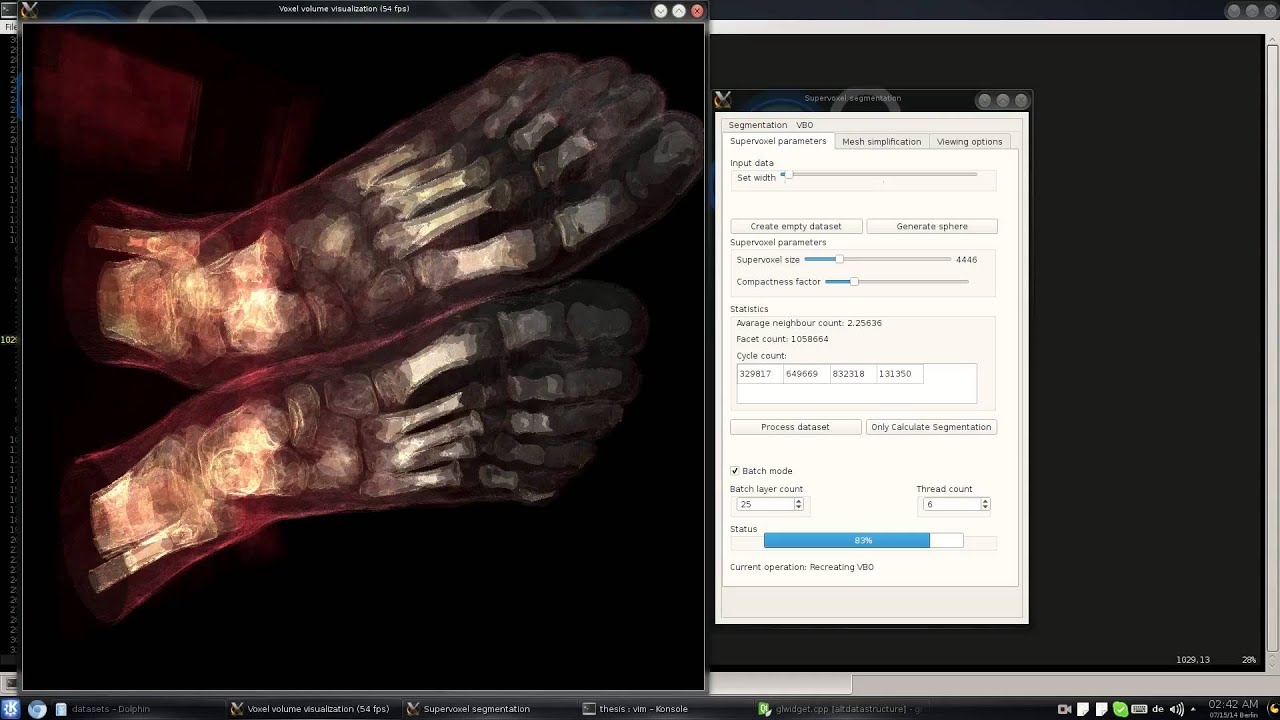
Task: Close the Supervoxel segmentation window
Action: 1021,100
